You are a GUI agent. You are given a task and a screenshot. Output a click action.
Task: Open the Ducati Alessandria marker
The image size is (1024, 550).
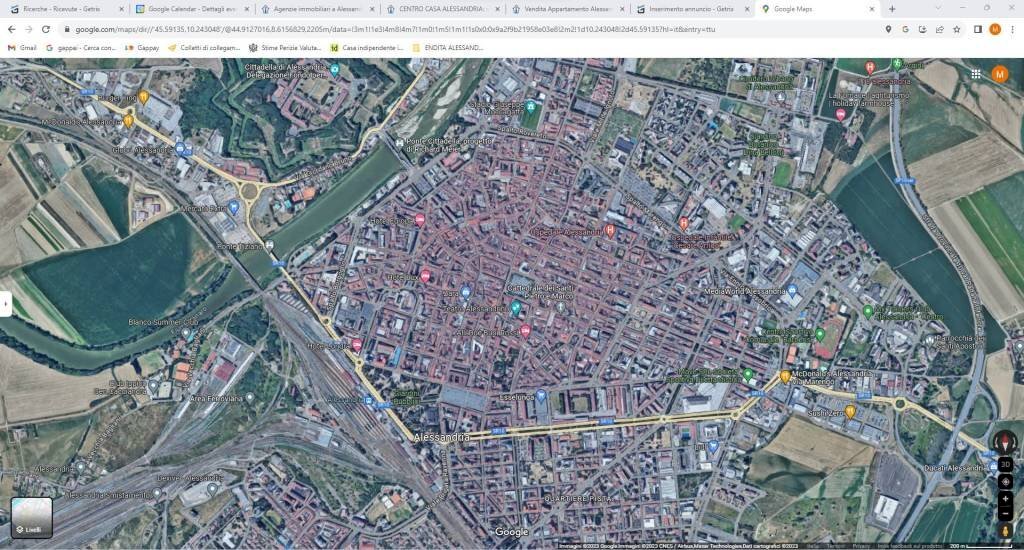(x=993, y=466)
